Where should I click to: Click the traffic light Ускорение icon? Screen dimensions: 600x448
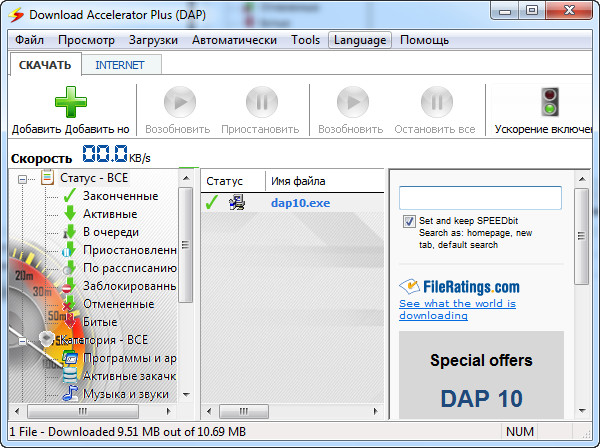(549, 102)
